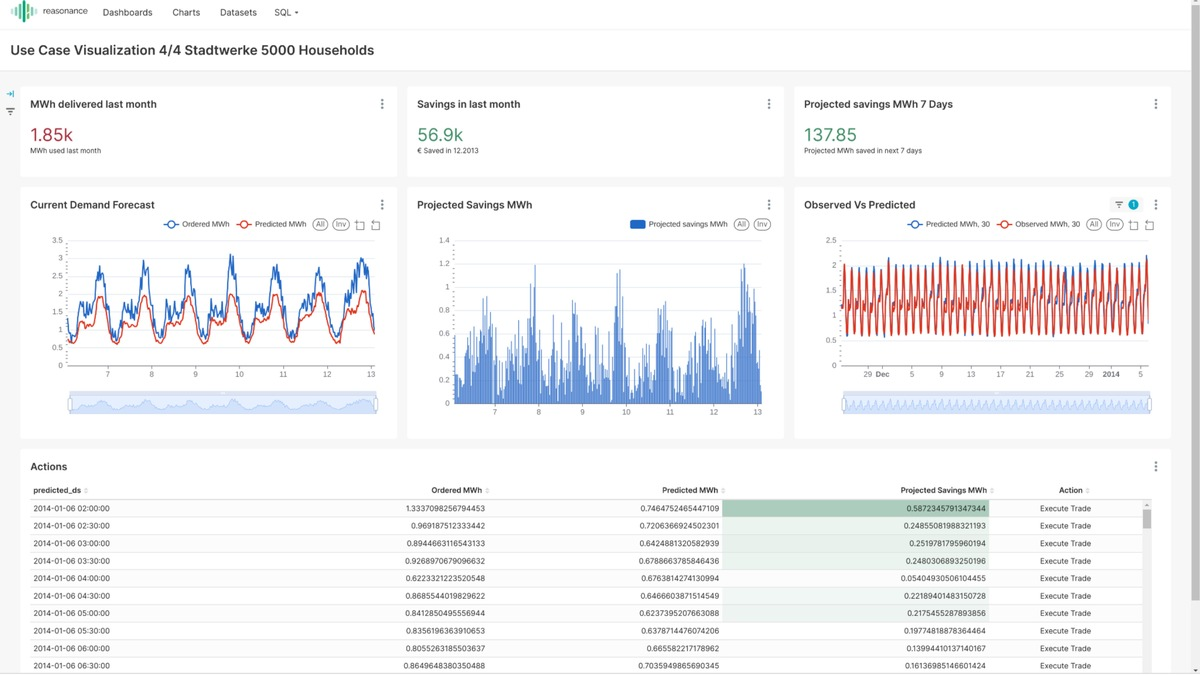Sort table by Projected Savings MWh column
Viewport: 1200px width, 675px height.
click(946, 491)
